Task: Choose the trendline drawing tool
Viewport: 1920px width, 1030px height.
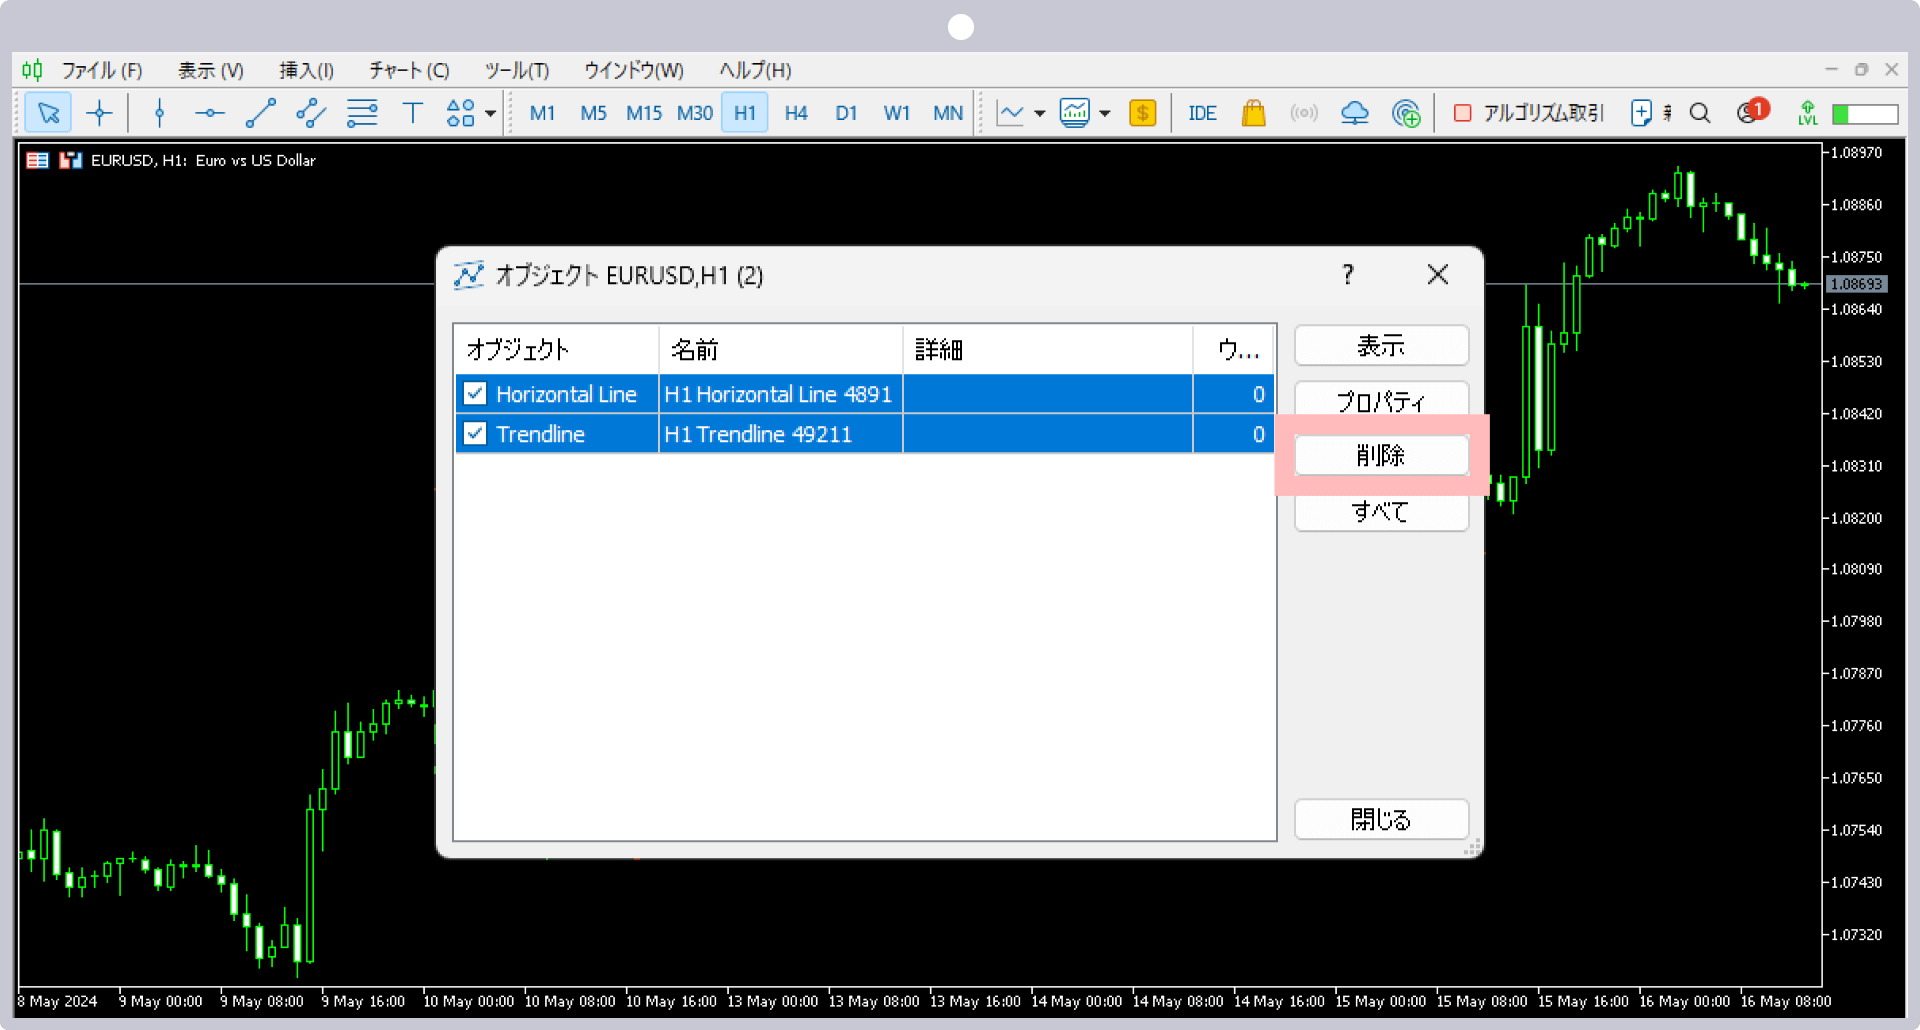Action: (261, 113)
